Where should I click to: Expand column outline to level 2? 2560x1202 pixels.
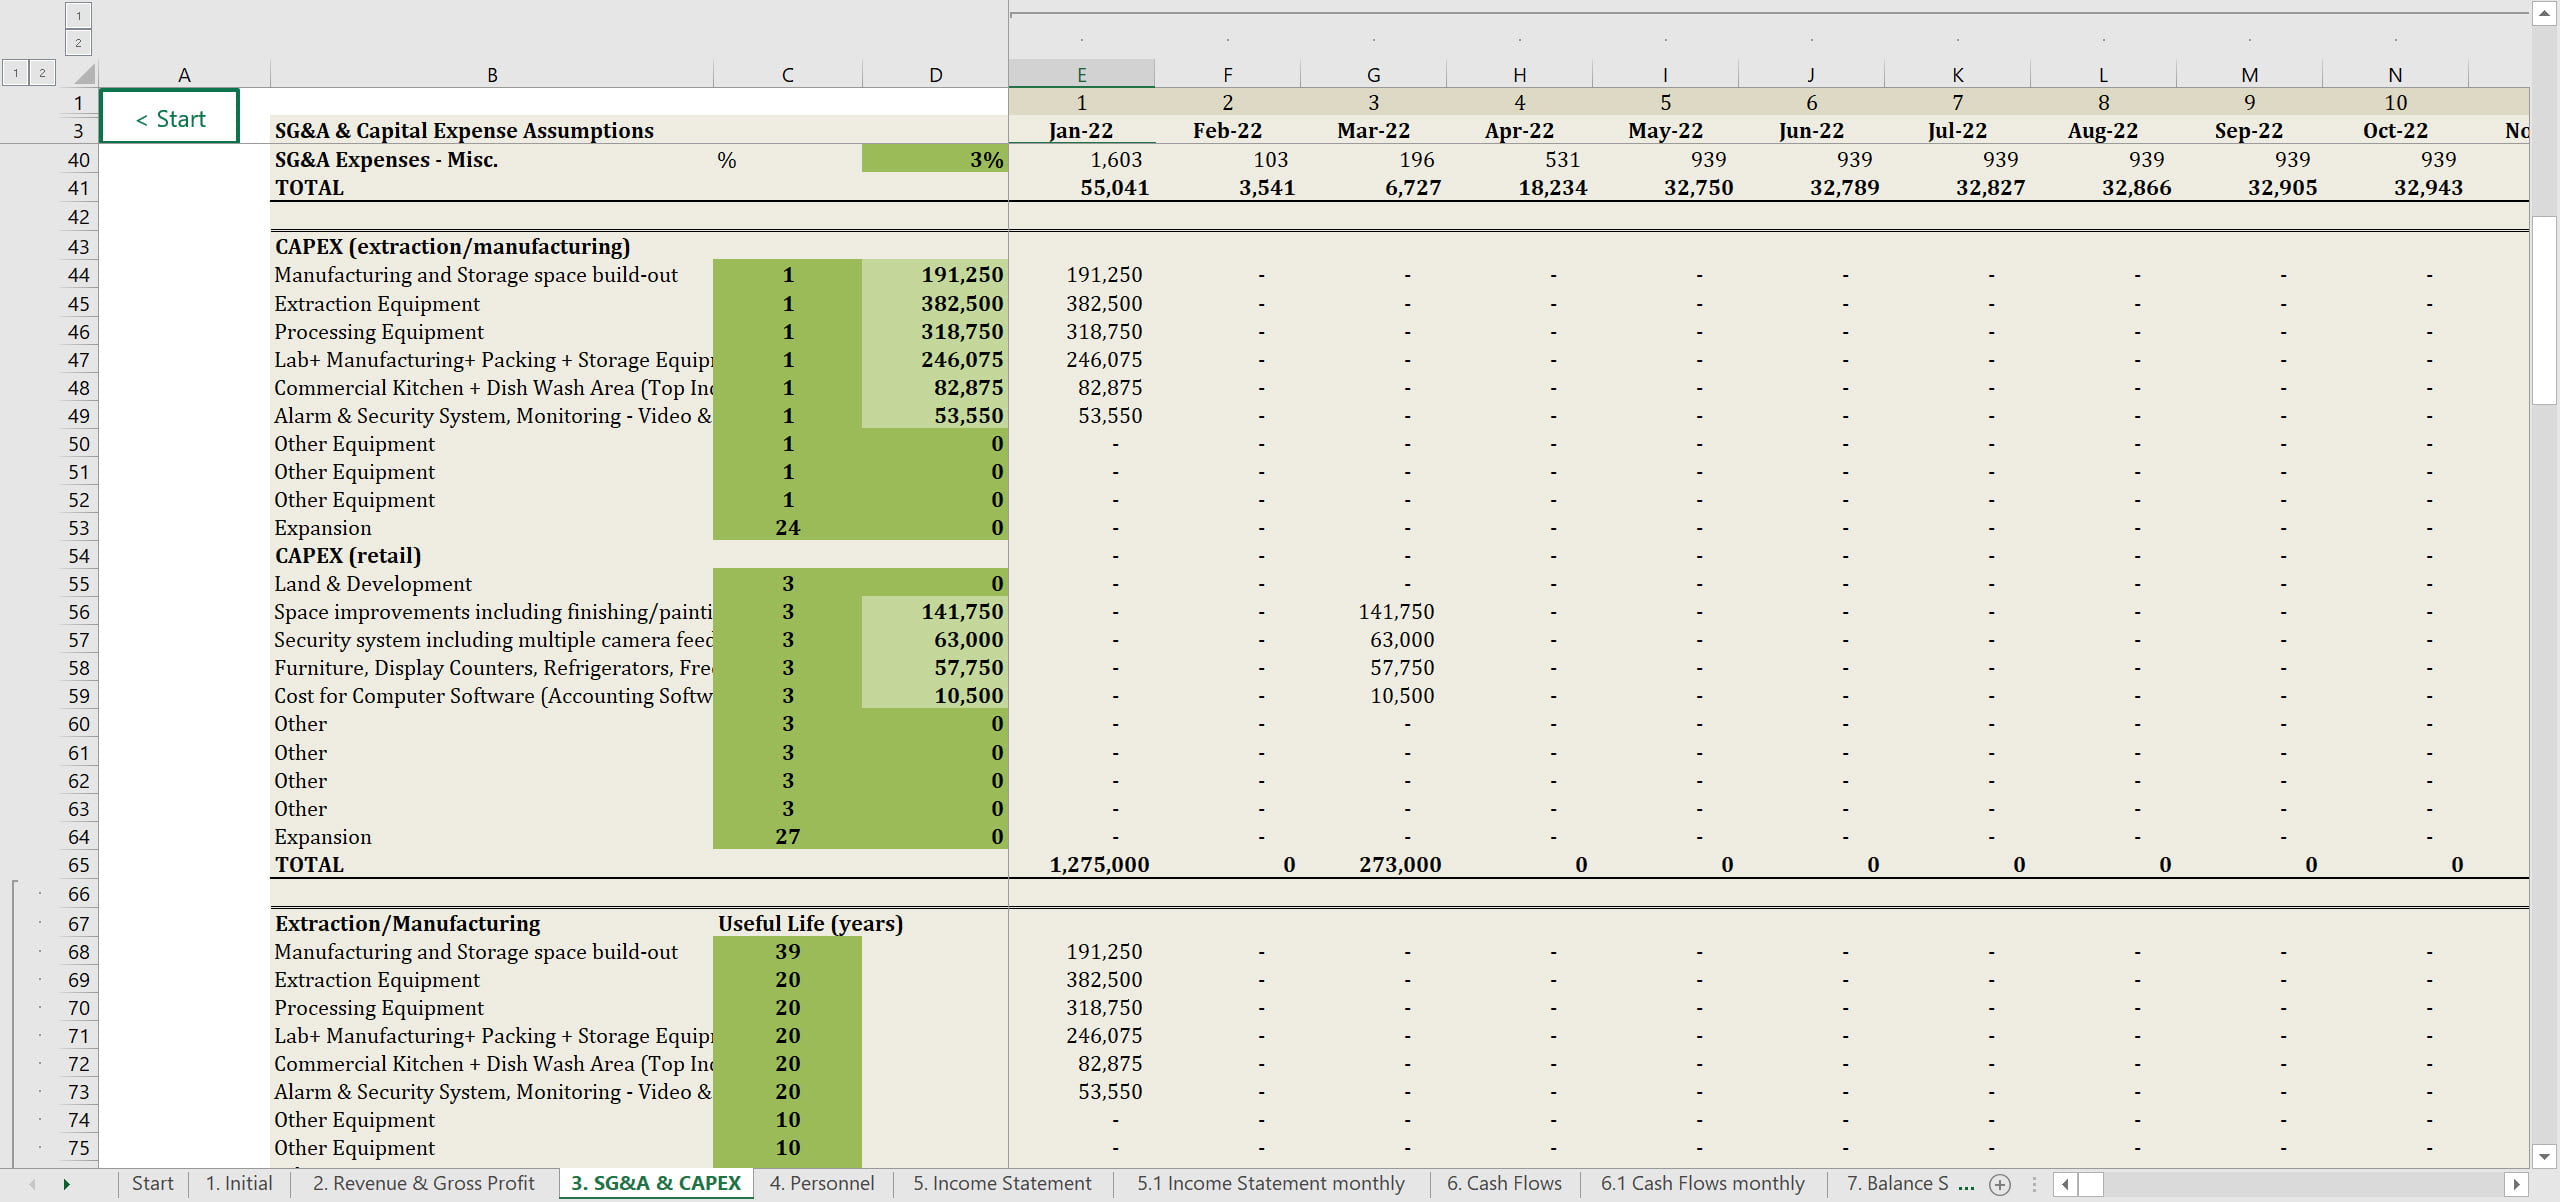[x=78, y=42]
